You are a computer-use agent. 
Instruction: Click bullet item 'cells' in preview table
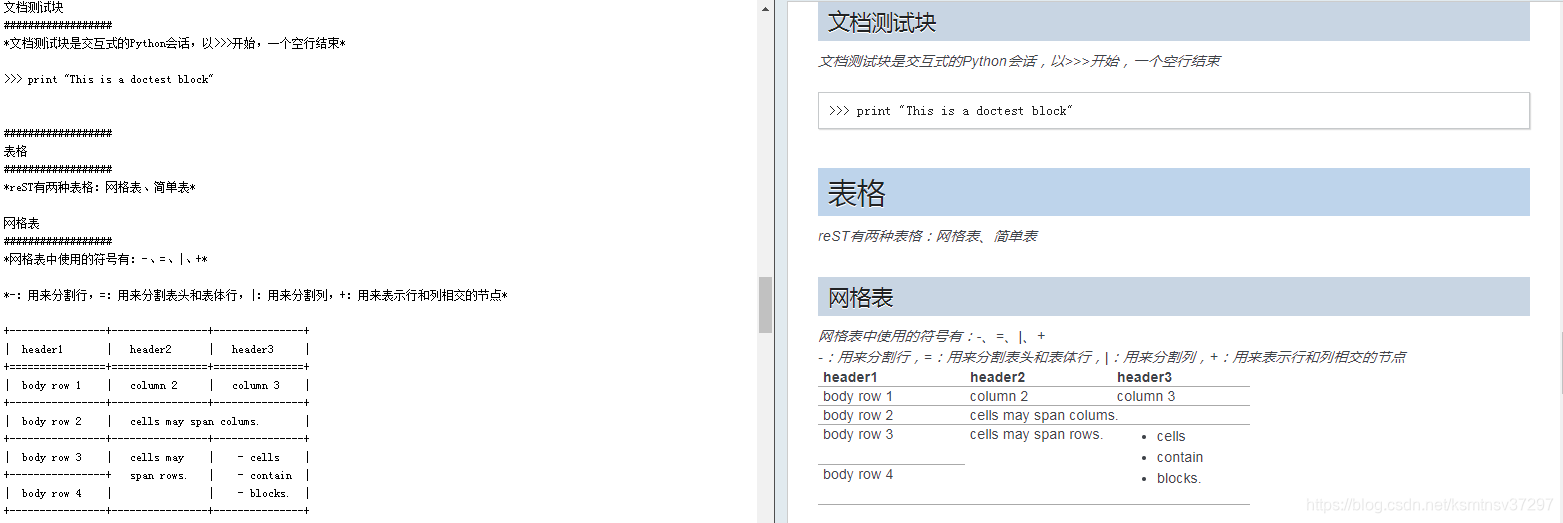(1171, 436)
